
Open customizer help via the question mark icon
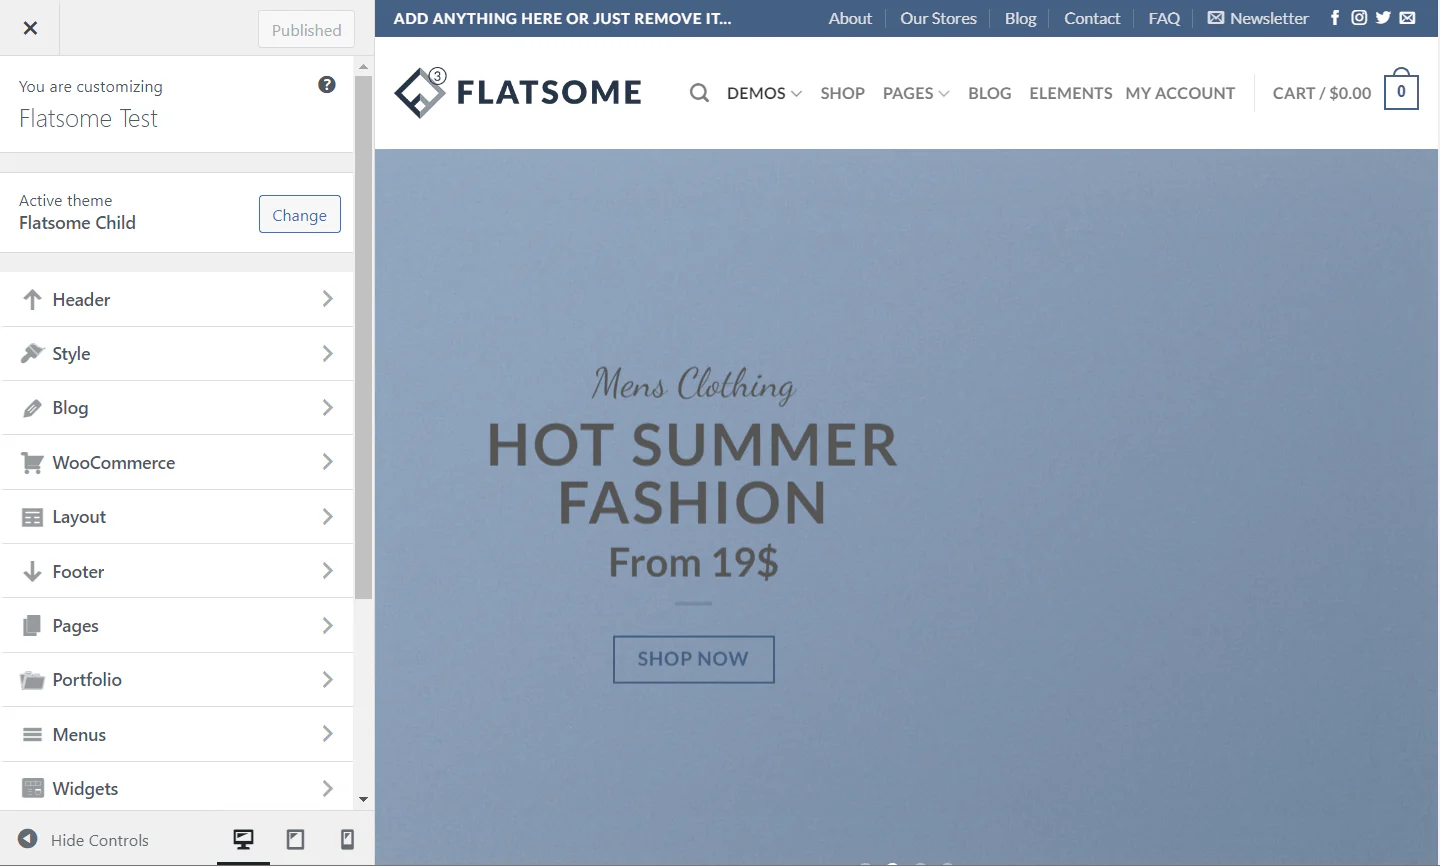tap(327, 84)
